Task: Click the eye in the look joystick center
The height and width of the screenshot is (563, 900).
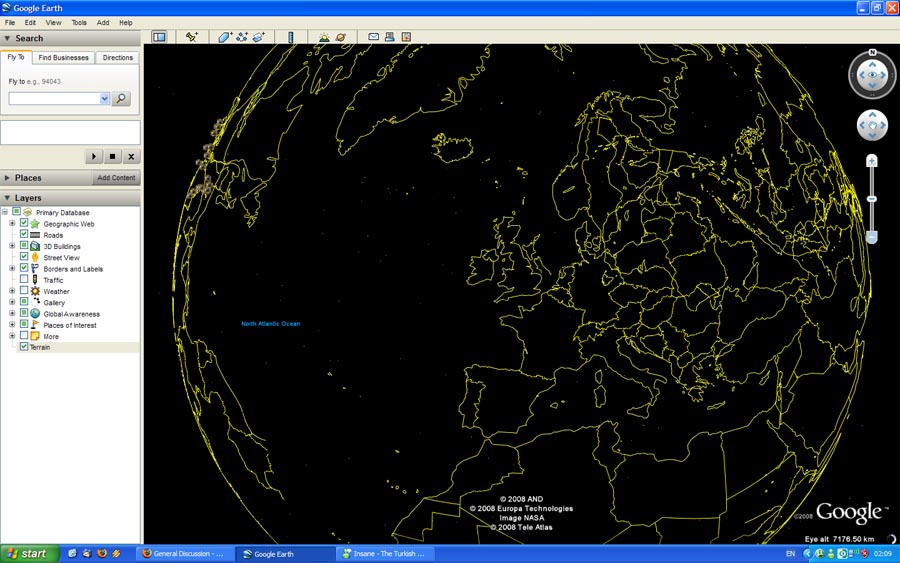Action: tap(872, 75)
